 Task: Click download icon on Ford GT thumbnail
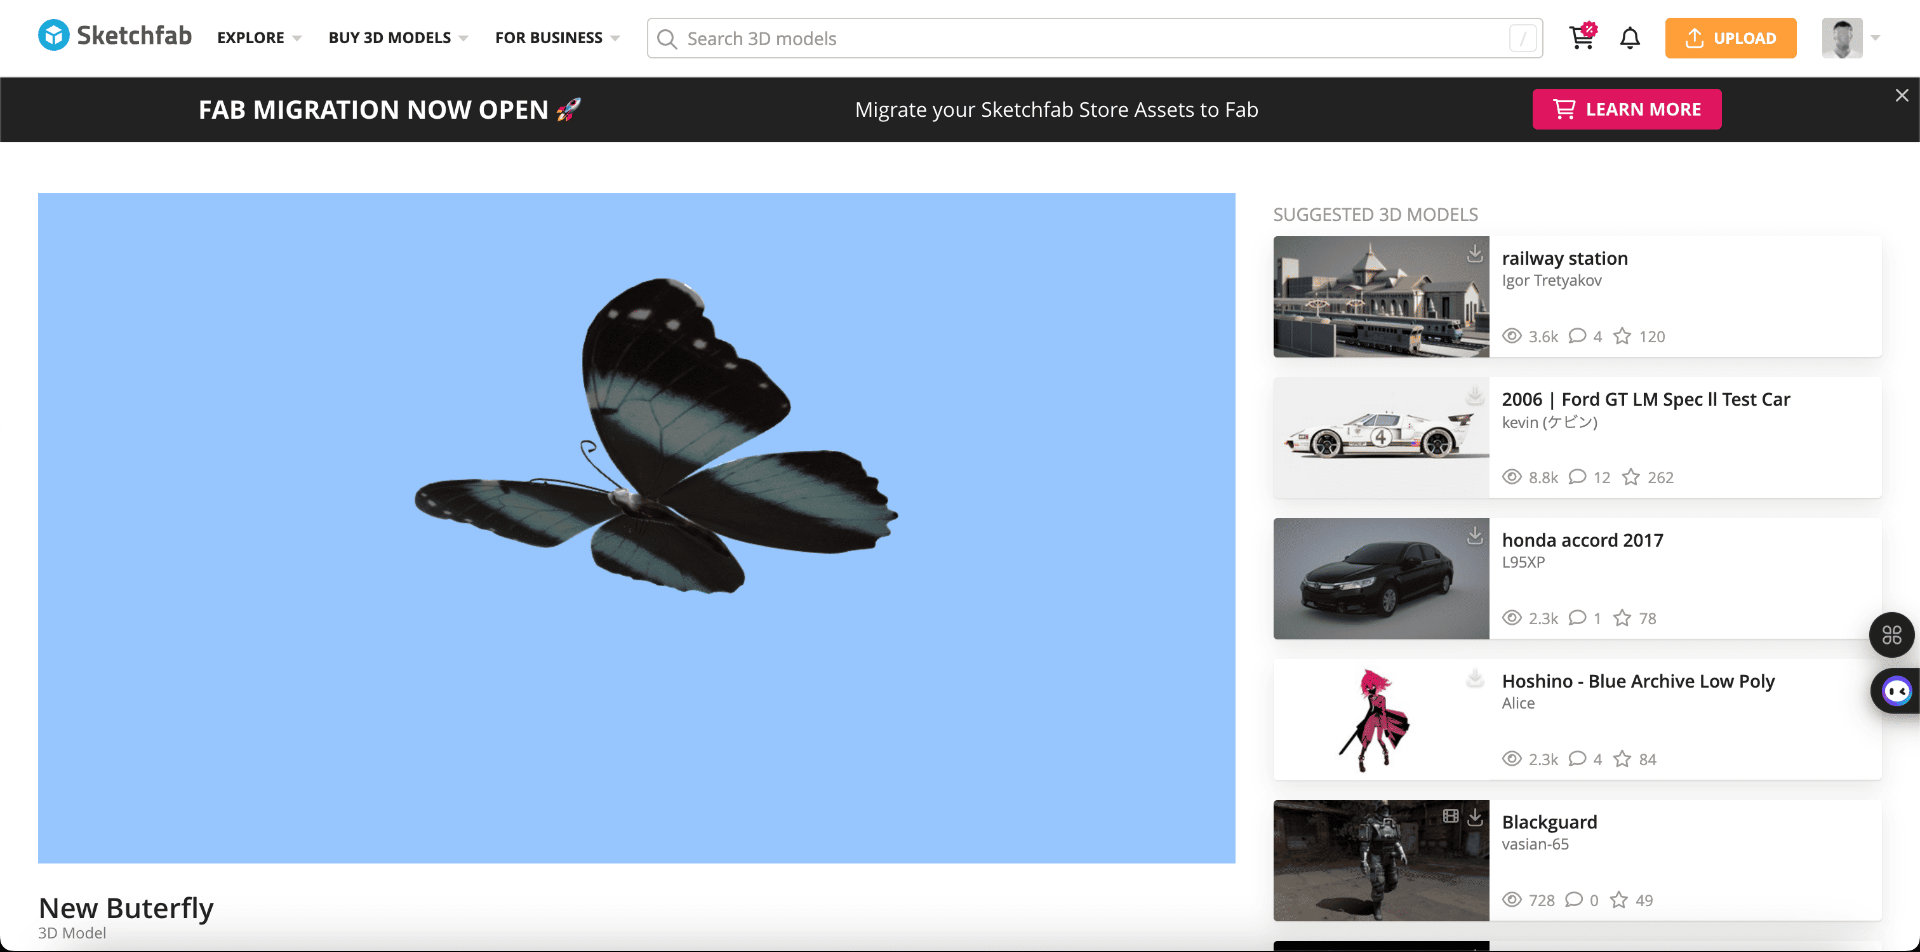click(1475, 395)
